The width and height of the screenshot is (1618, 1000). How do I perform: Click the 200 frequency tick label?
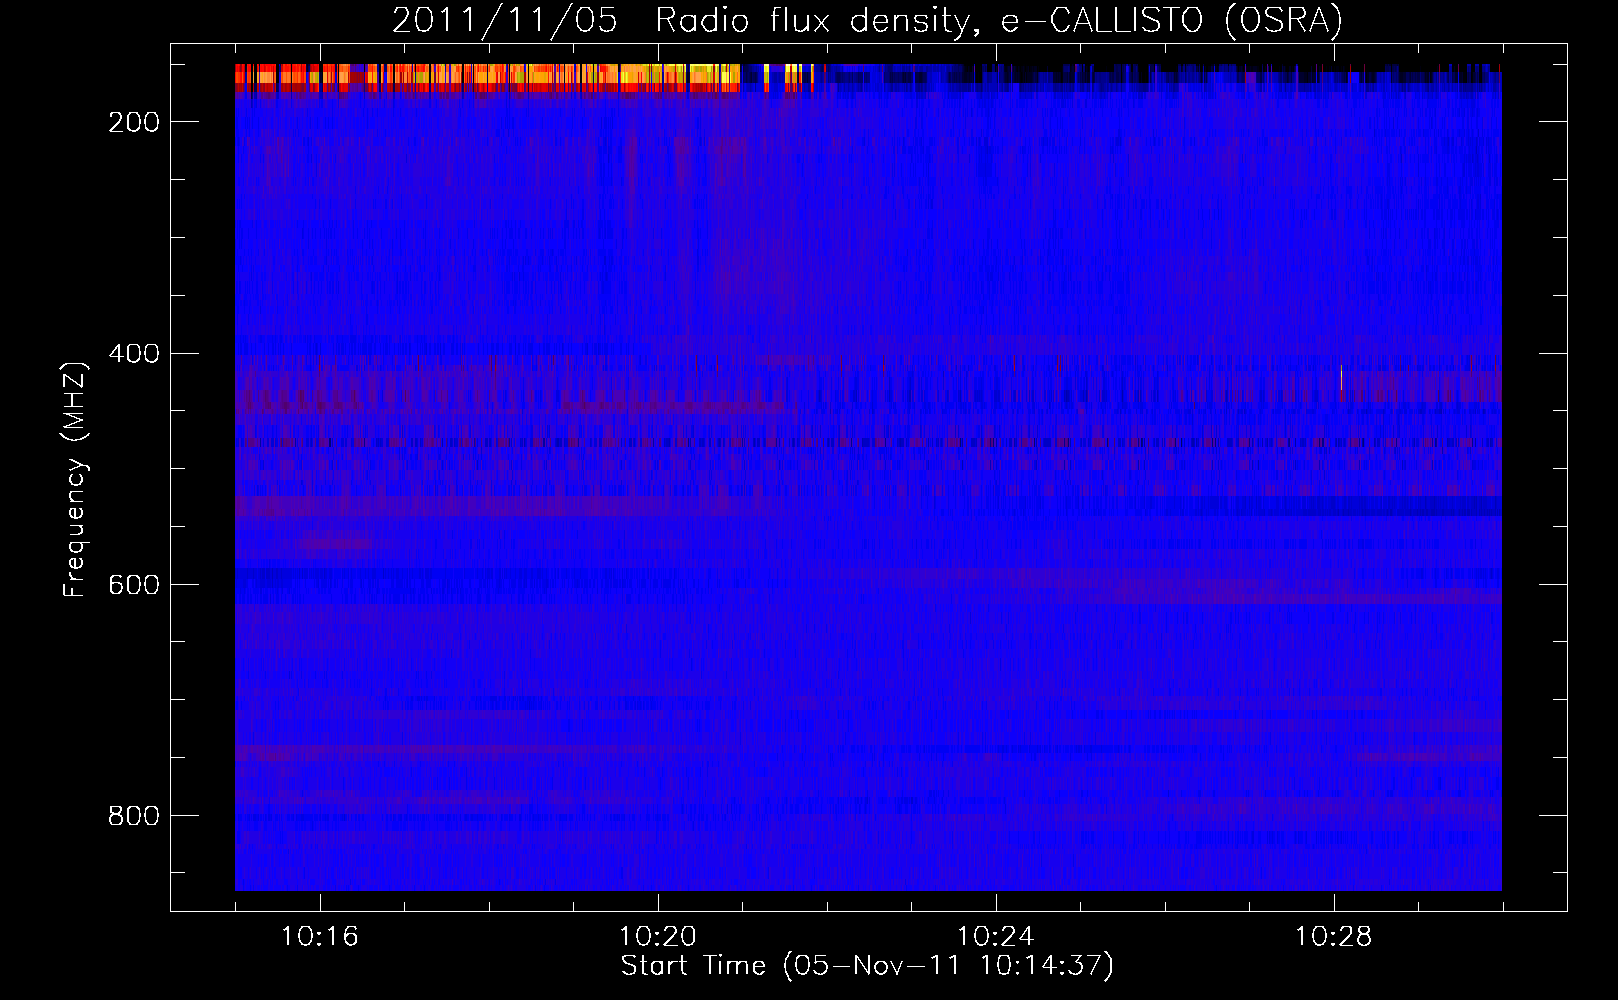tap(134, 122)
